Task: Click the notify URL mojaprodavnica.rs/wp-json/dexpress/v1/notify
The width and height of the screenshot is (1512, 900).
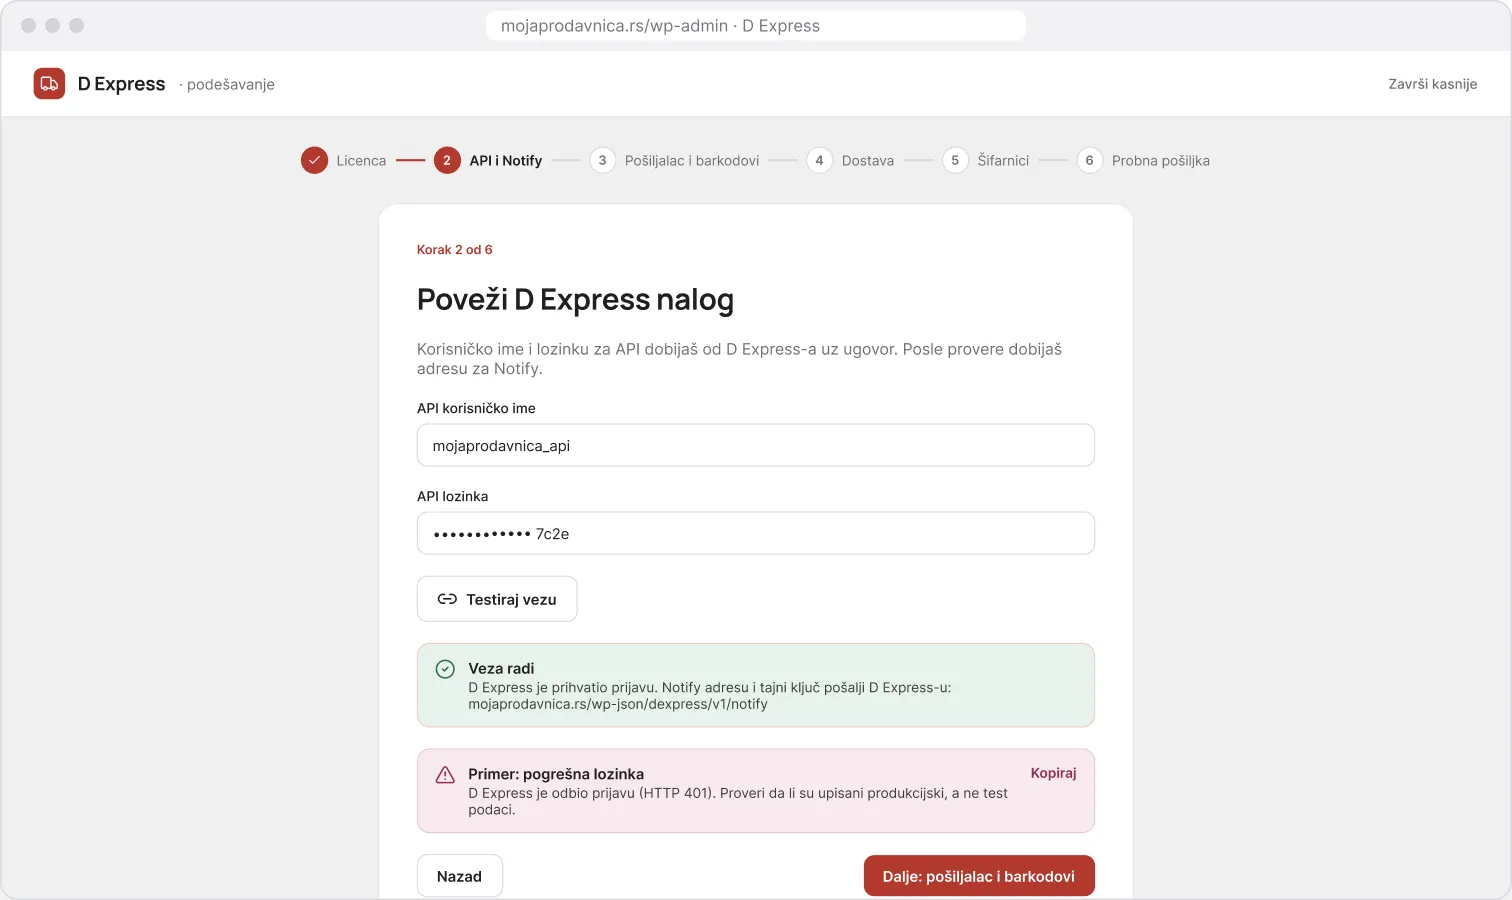Action: pyautogui.click(x=618, y=704)
